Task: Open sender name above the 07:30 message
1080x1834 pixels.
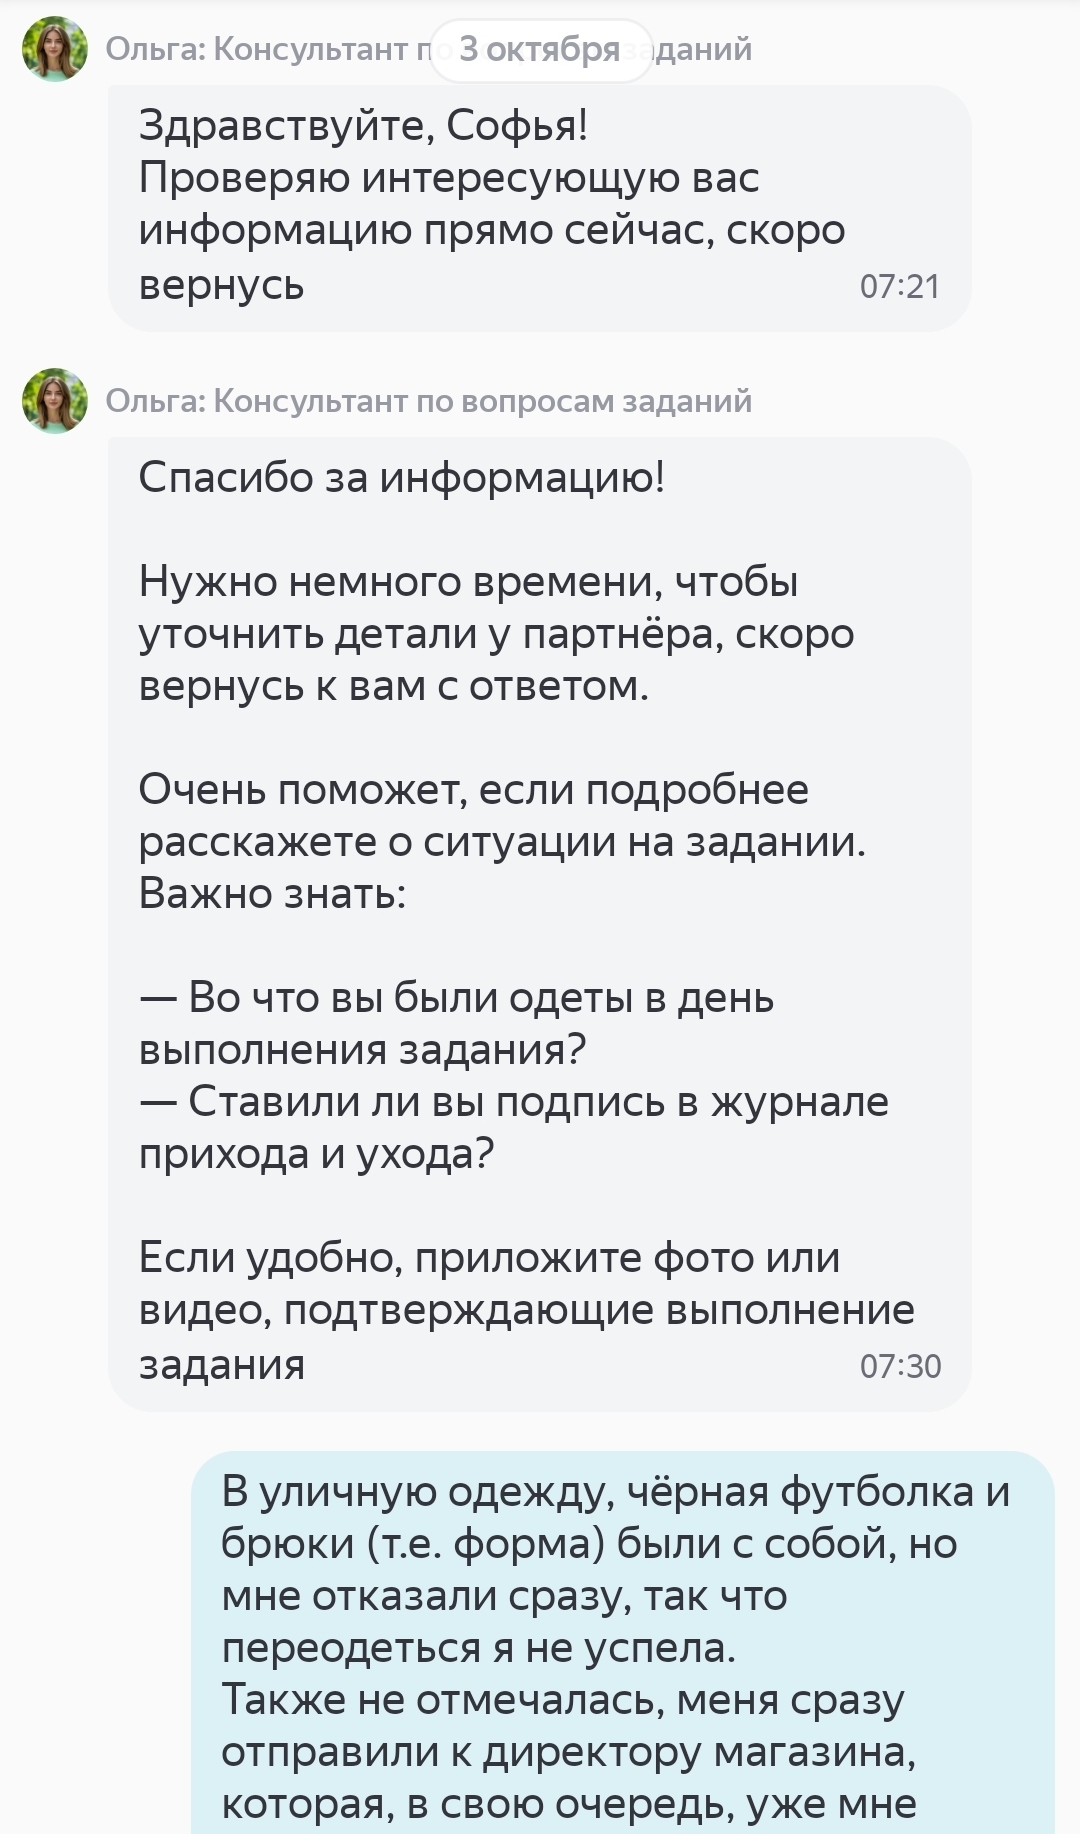Action: [x=428, y=401]
